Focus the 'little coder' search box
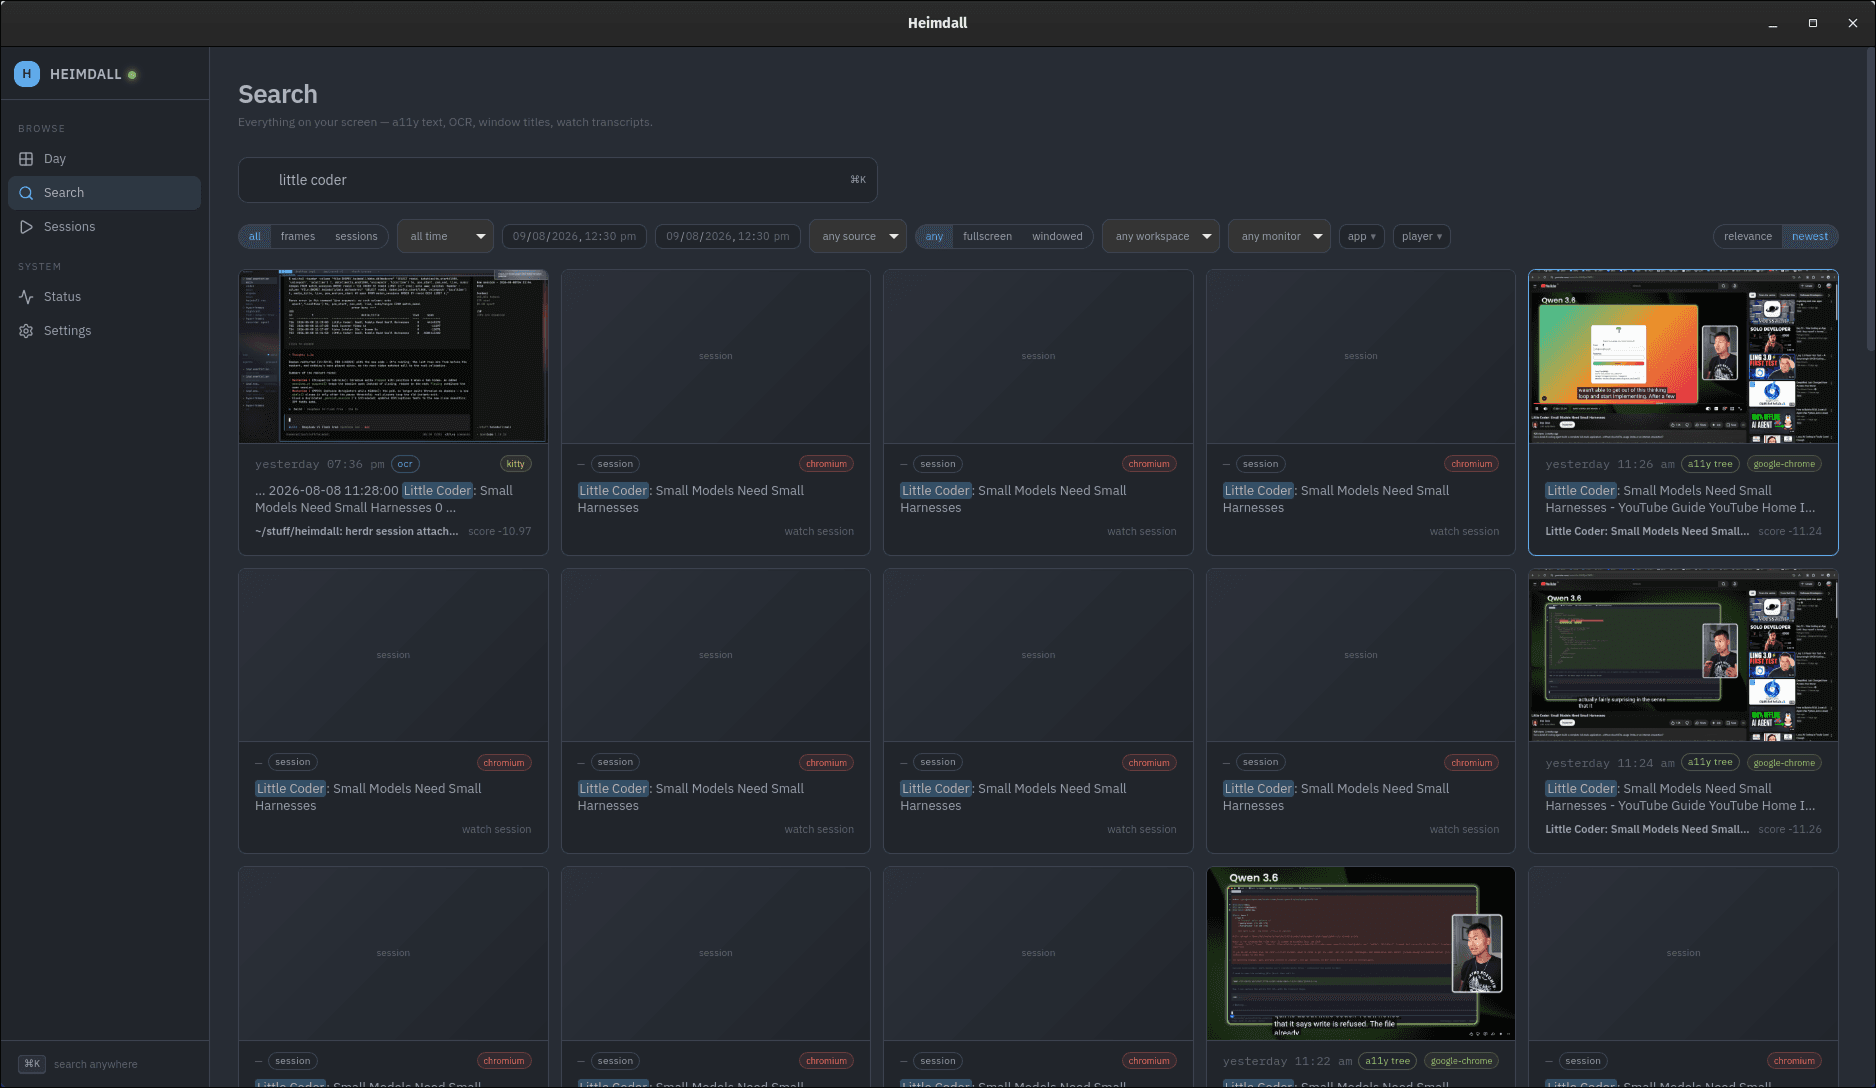Viewport: 1876px width, 1088px height. tap(558, 180)
